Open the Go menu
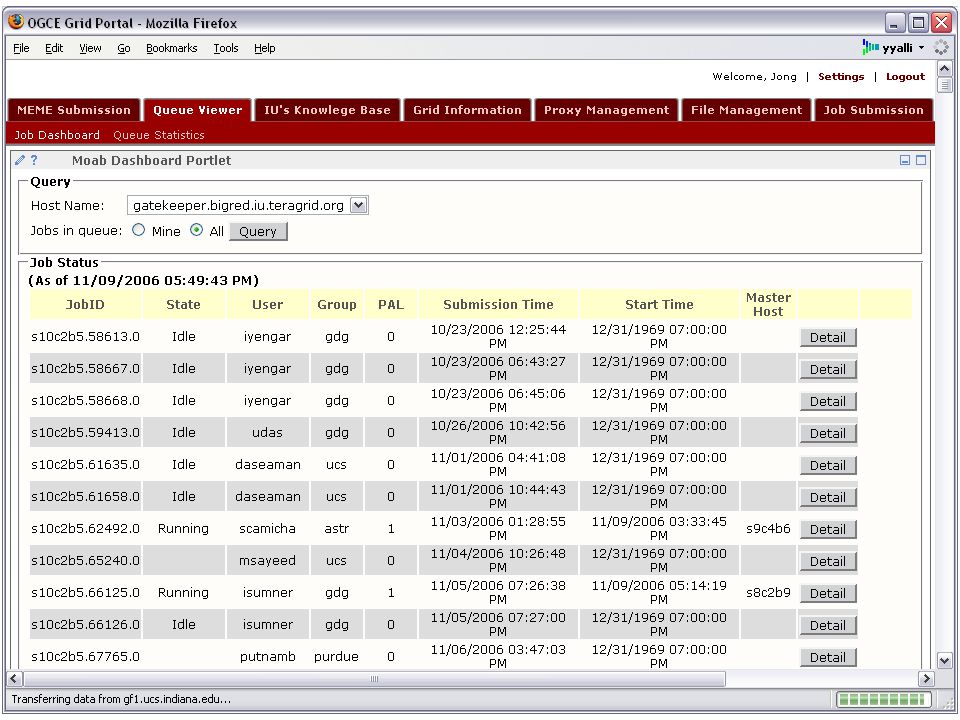960x720 pixels. pyautogui.click(x=124, y=48)
